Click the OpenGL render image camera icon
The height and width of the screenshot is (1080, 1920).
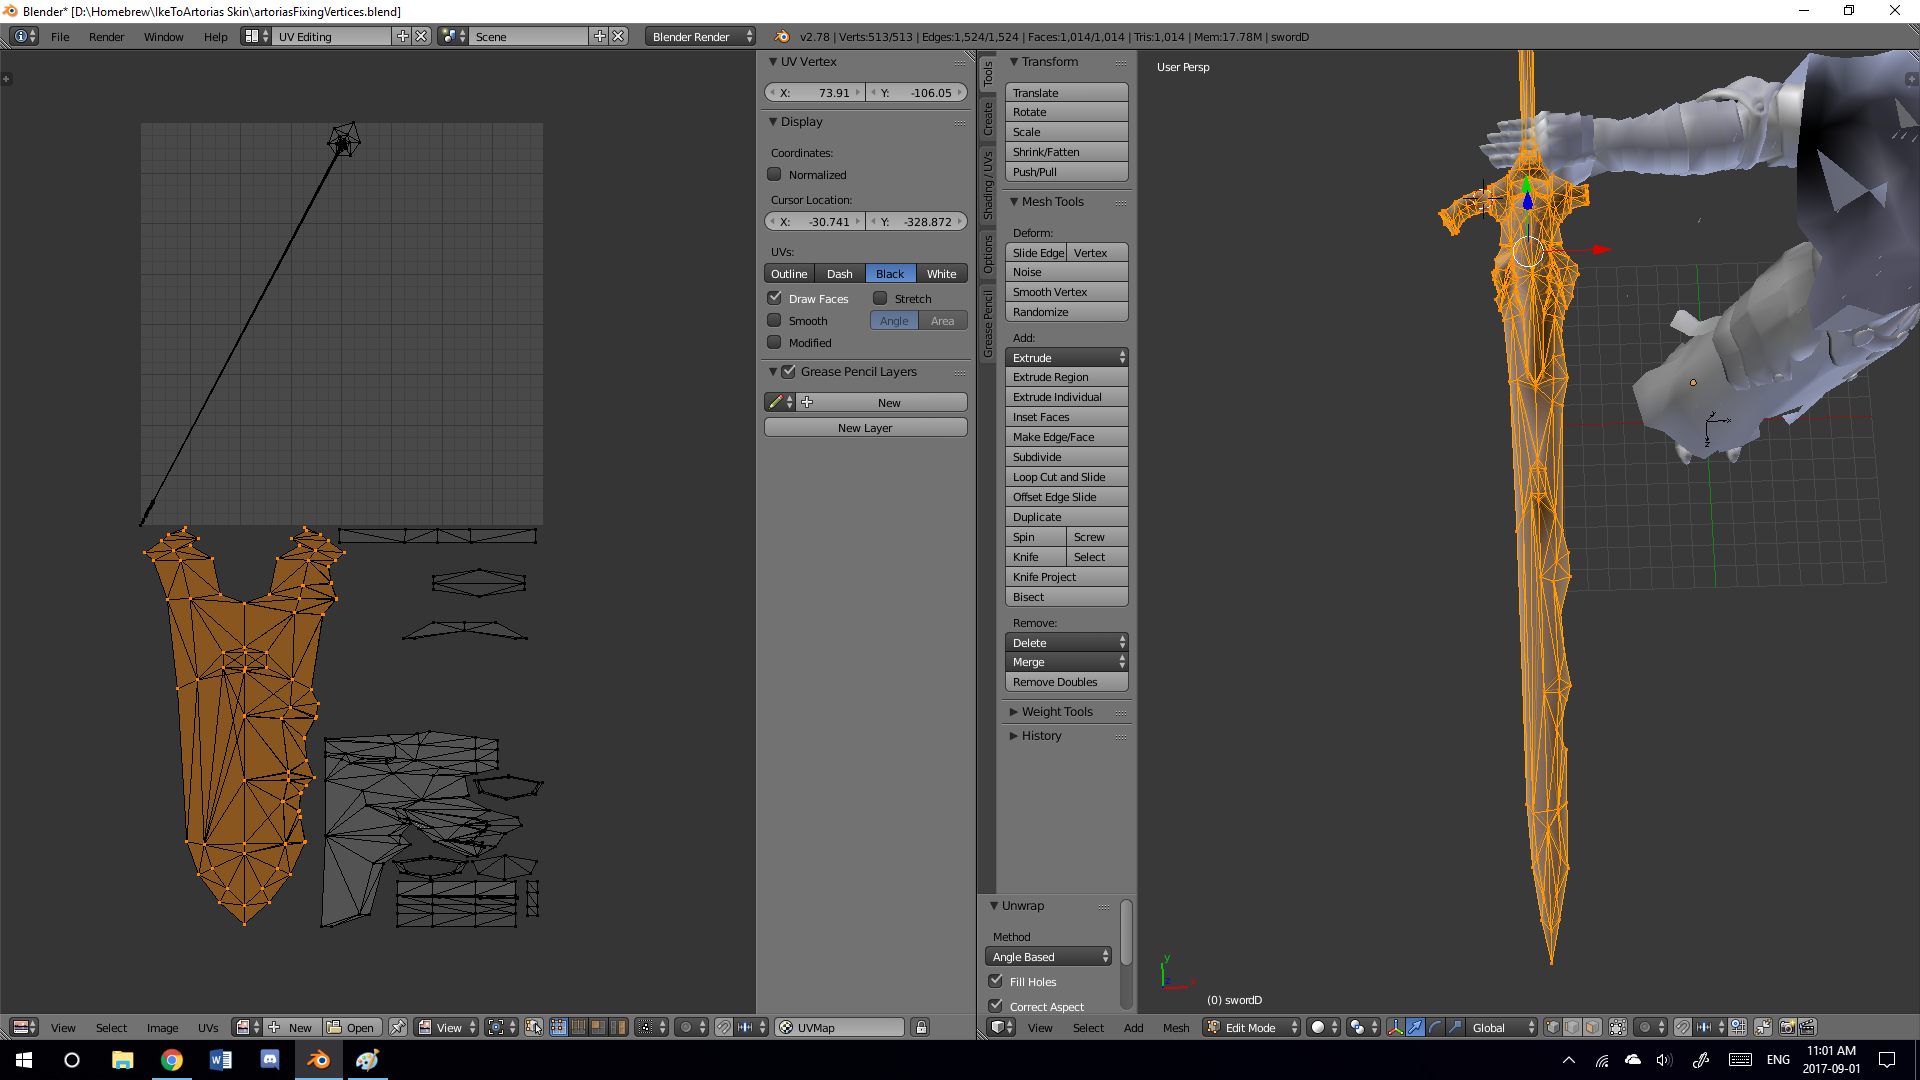(x=1788, y=1027)
